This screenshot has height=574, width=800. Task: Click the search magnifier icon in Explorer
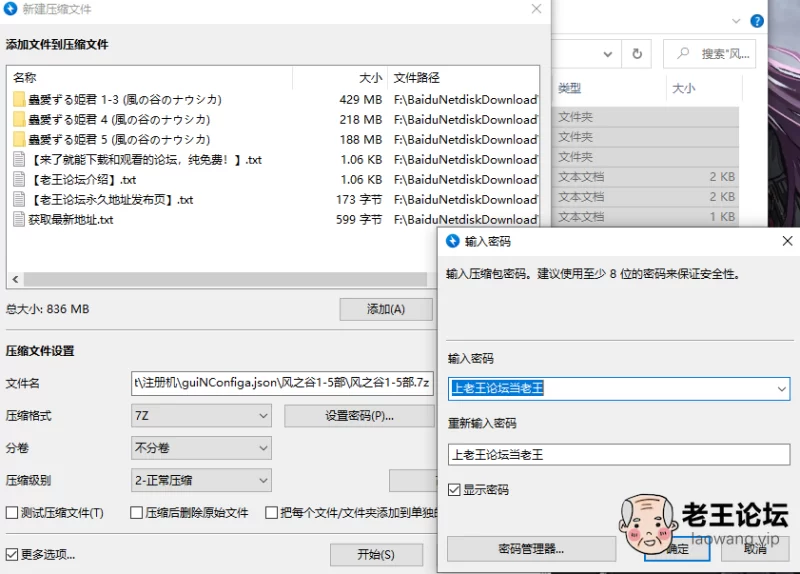pos(683,53)
